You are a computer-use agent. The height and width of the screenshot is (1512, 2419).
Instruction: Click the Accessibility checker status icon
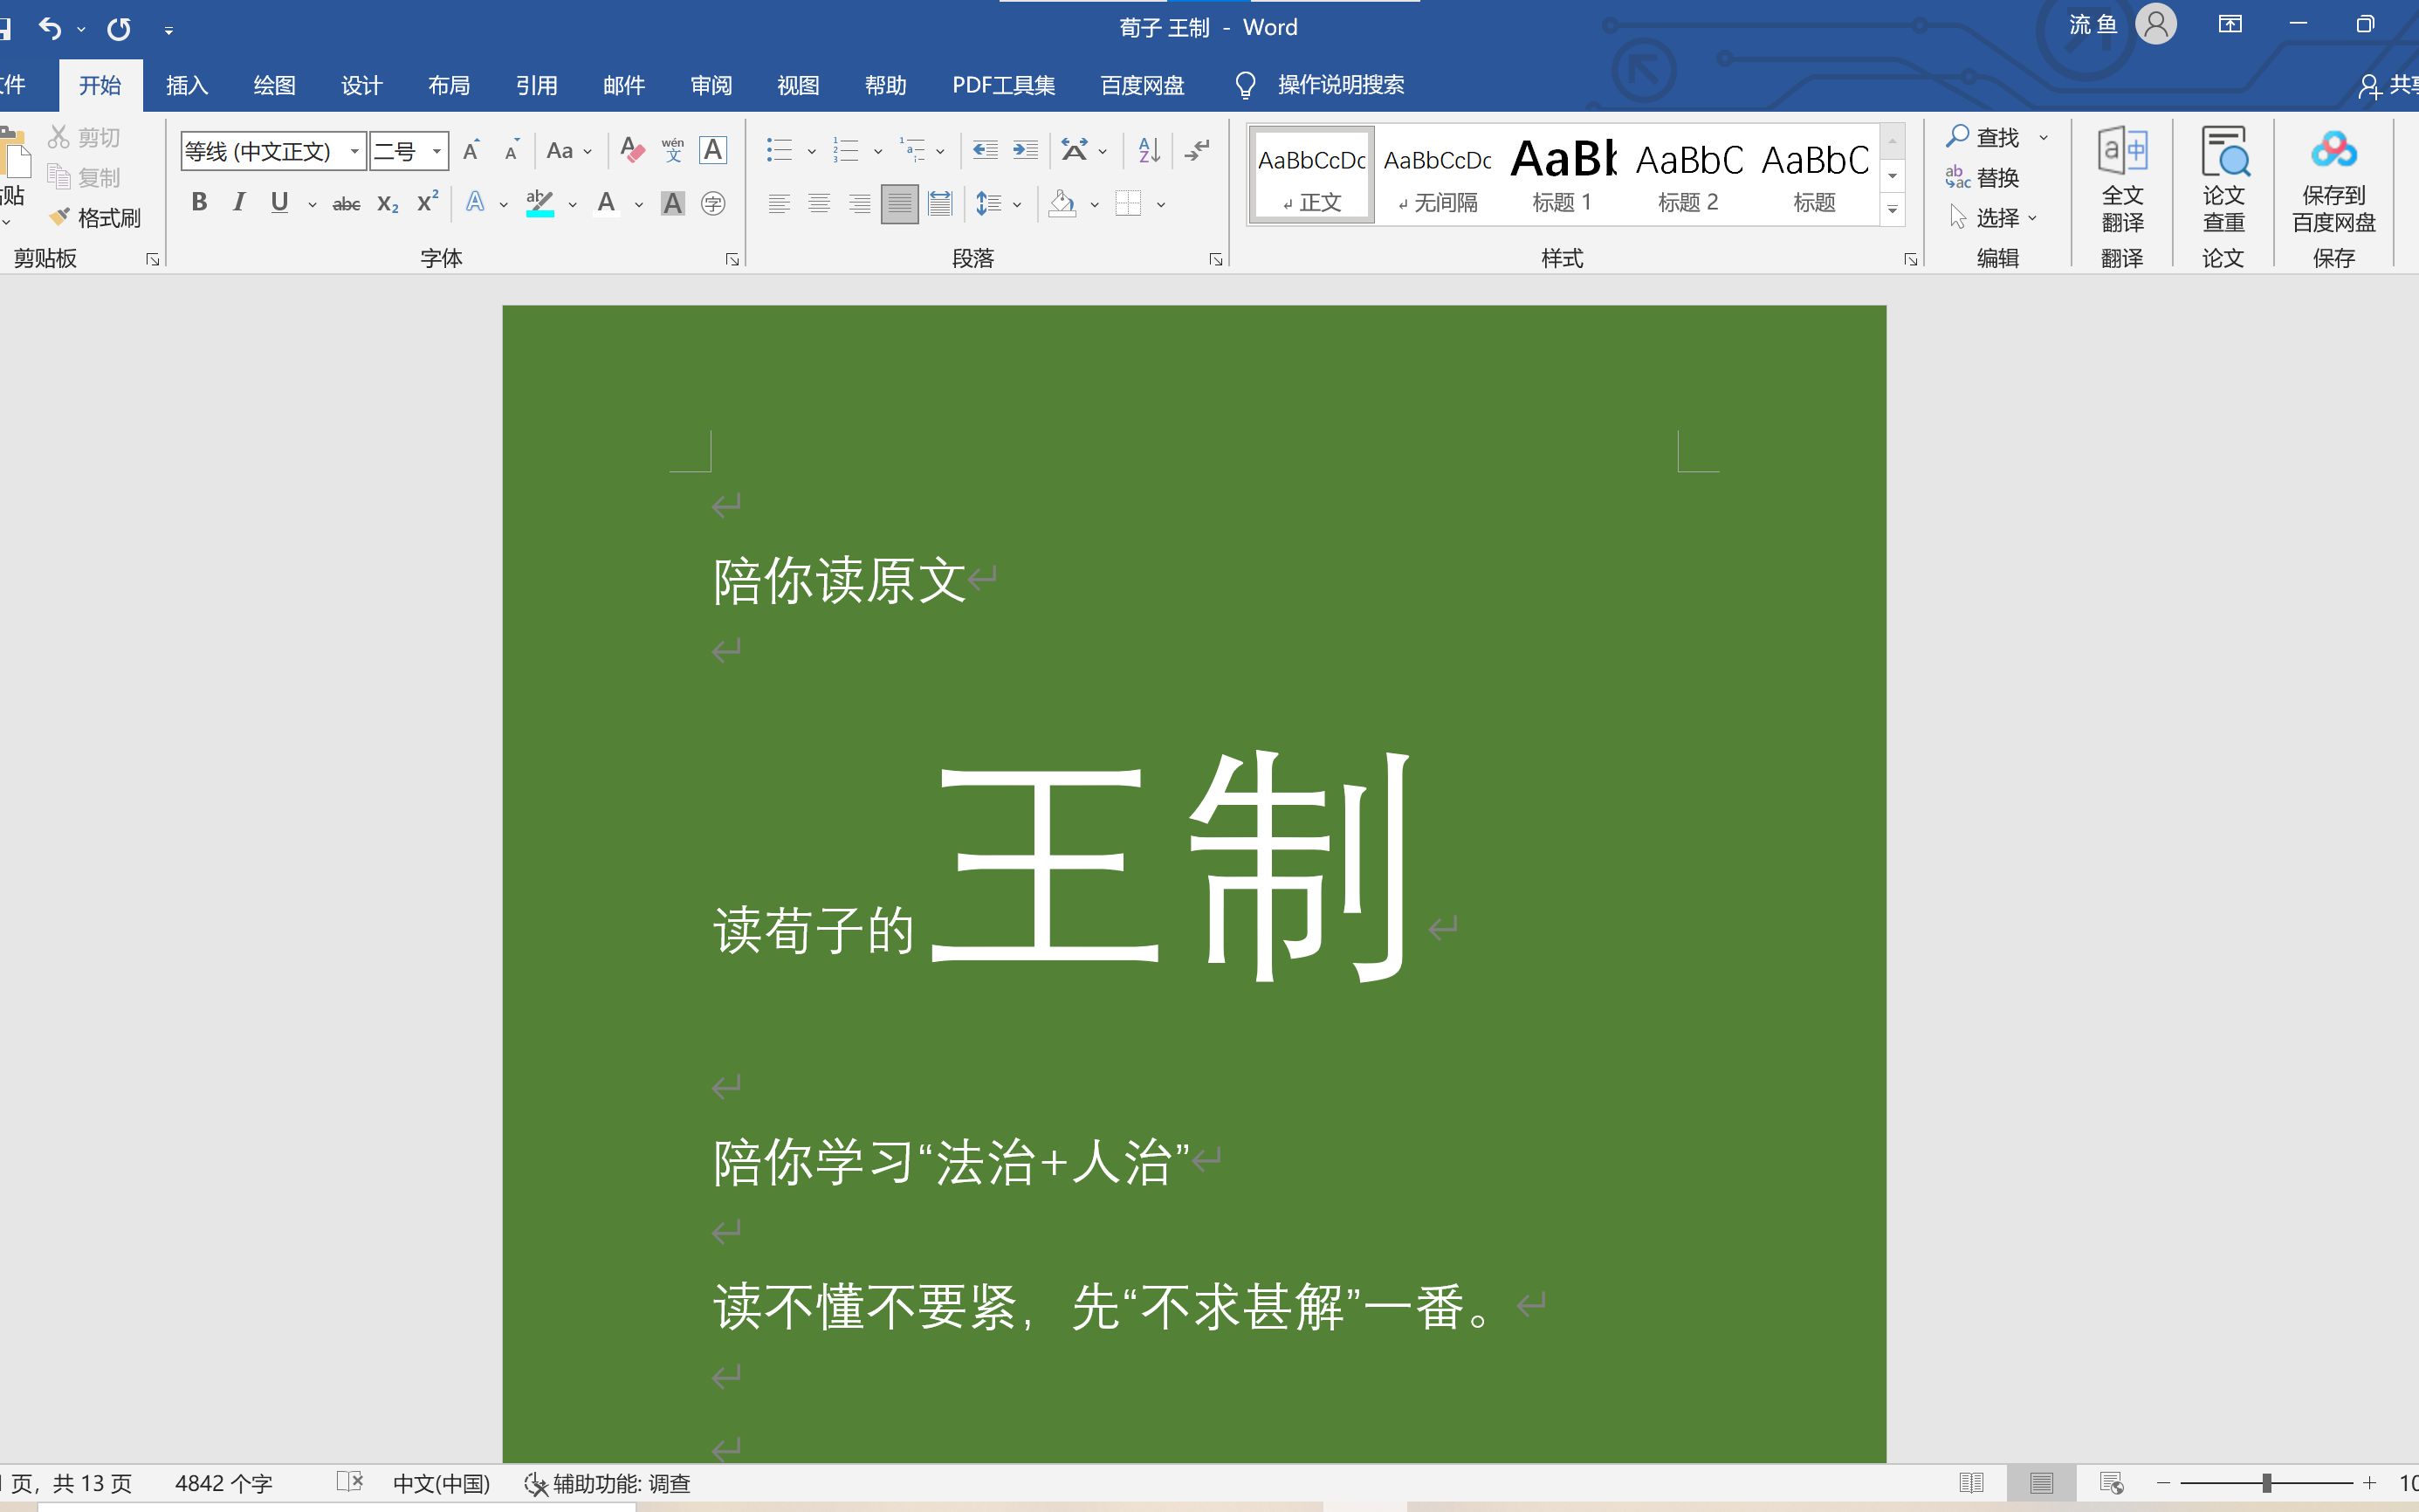coord(606,1483)
